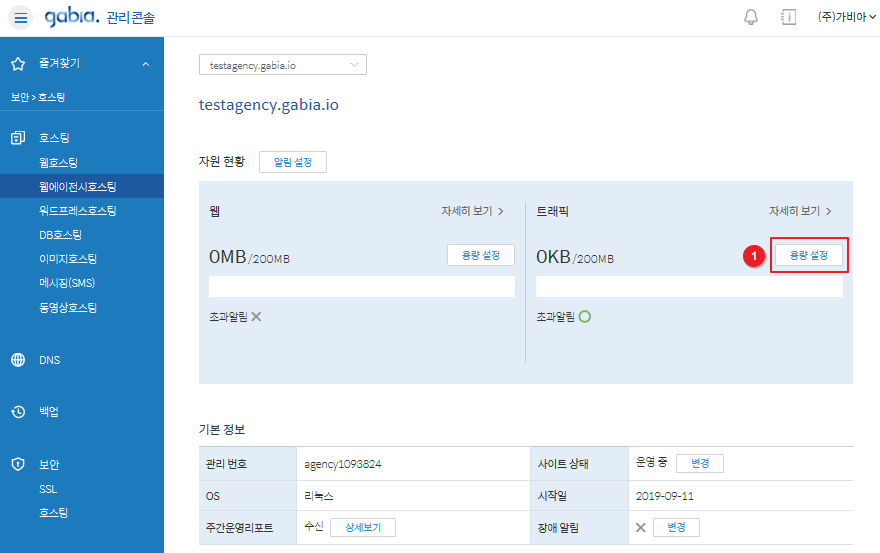This screenshot has width=880, height=553.
Task: Select 웹에이전시호스팅 in the sidebar
Action: click(x=78, y=187)
